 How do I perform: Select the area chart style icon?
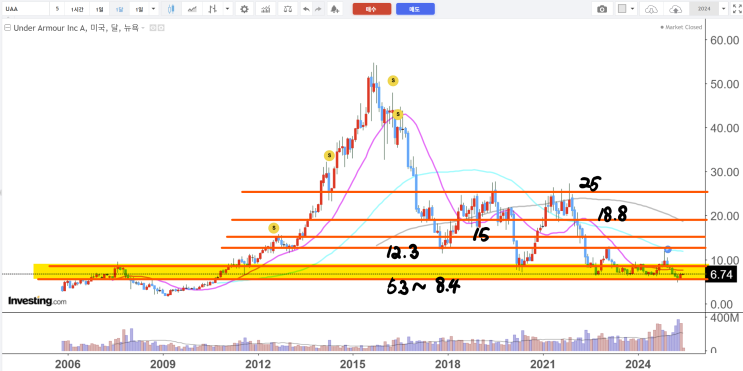192,9
